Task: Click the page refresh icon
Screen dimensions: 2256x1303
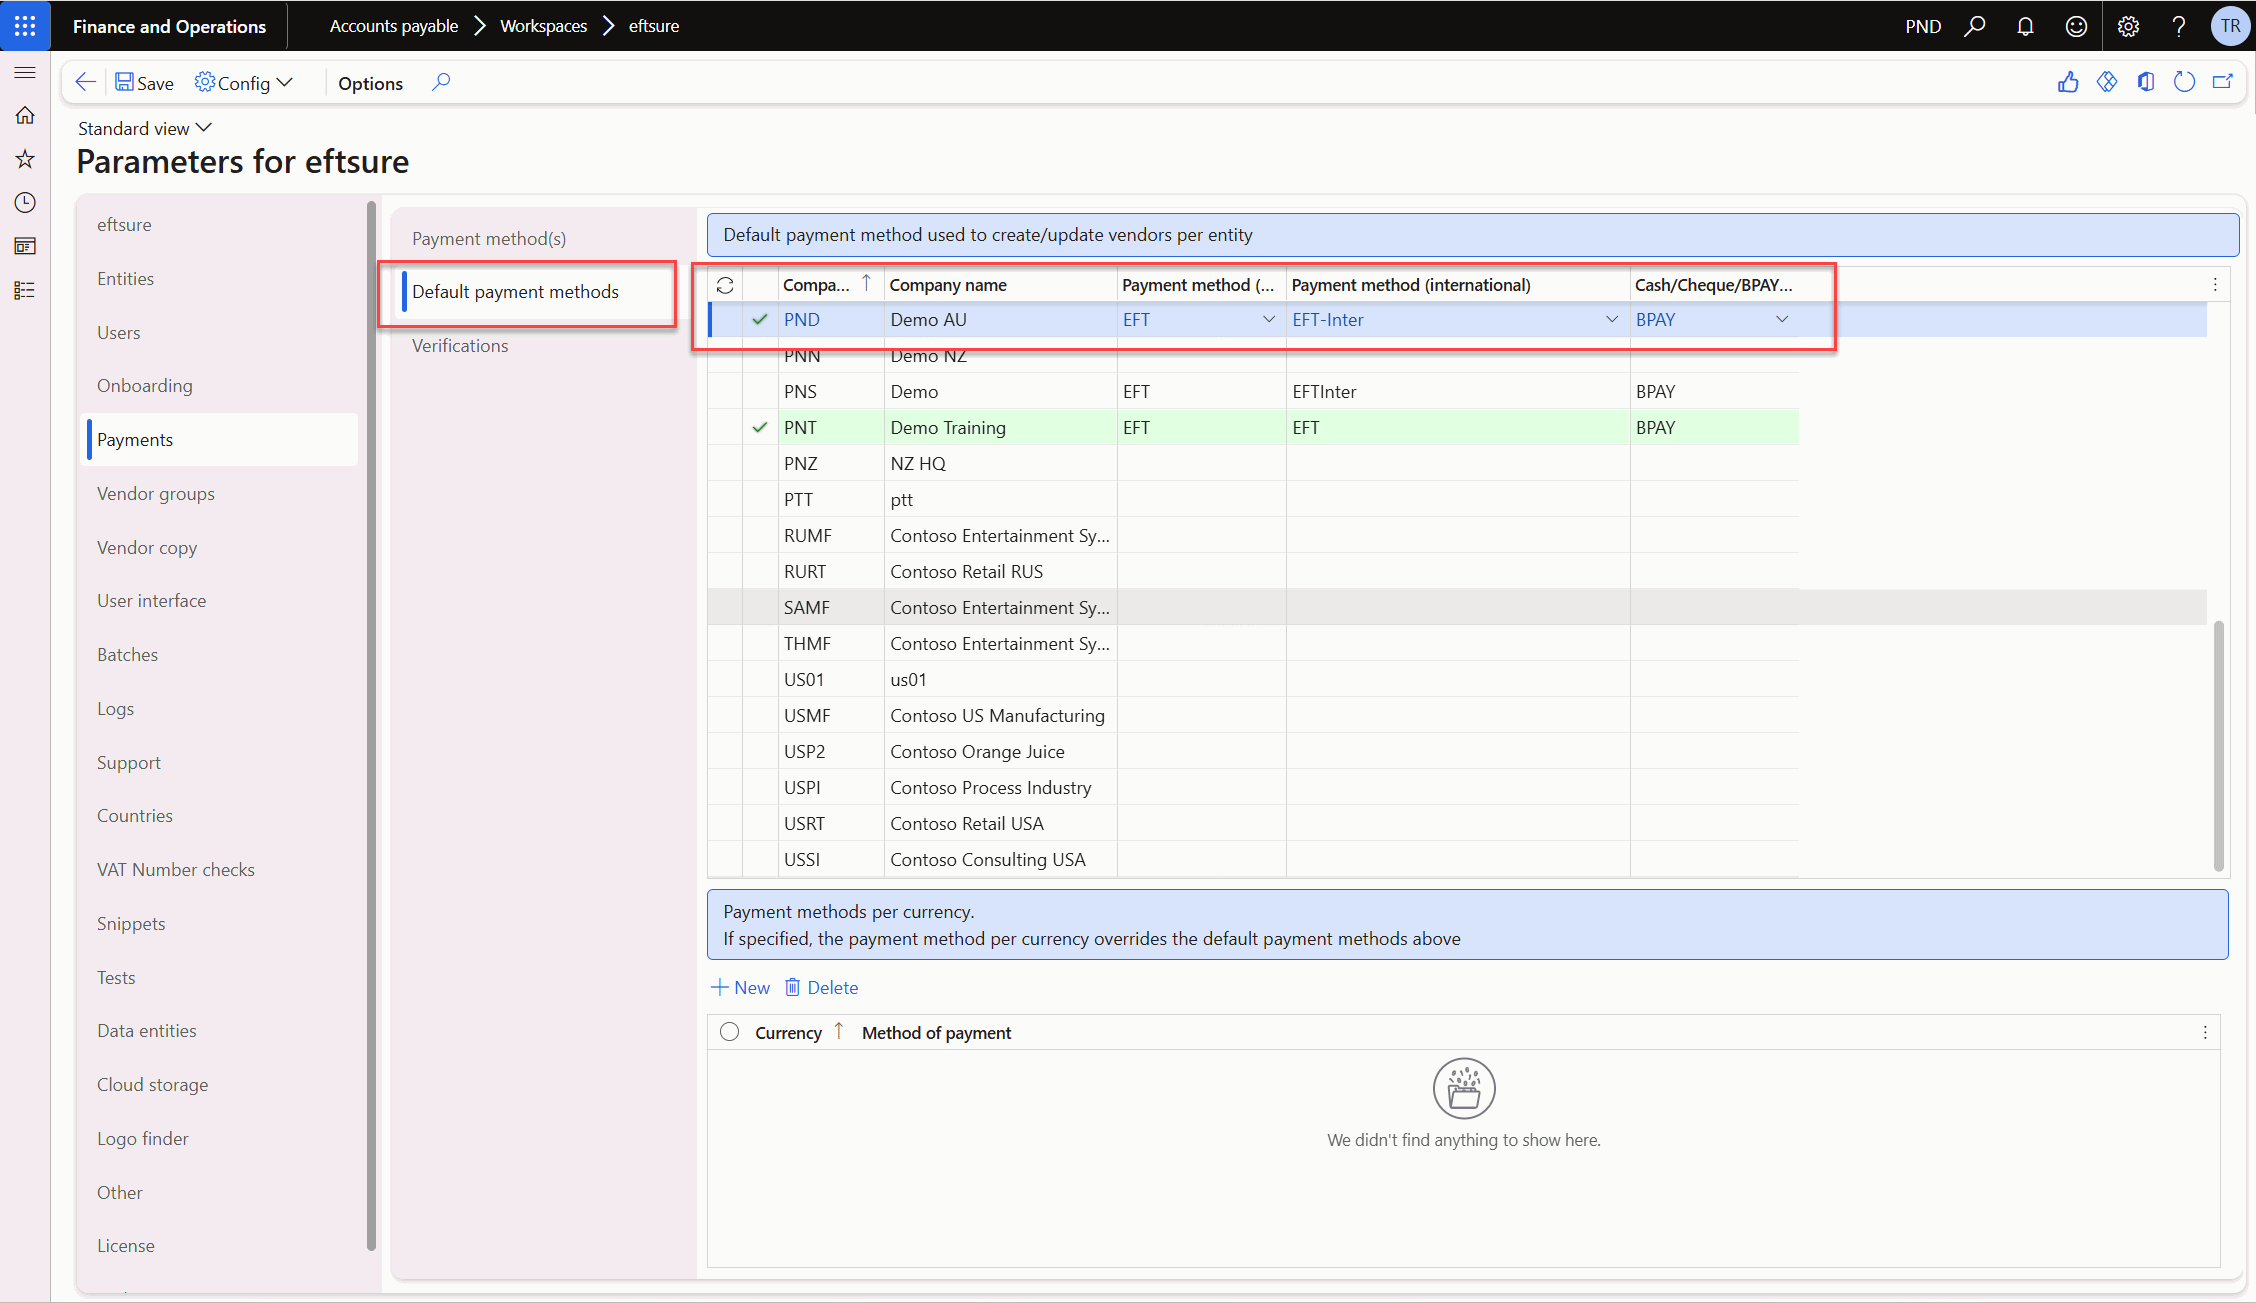Action: (x=2184, y=82)
